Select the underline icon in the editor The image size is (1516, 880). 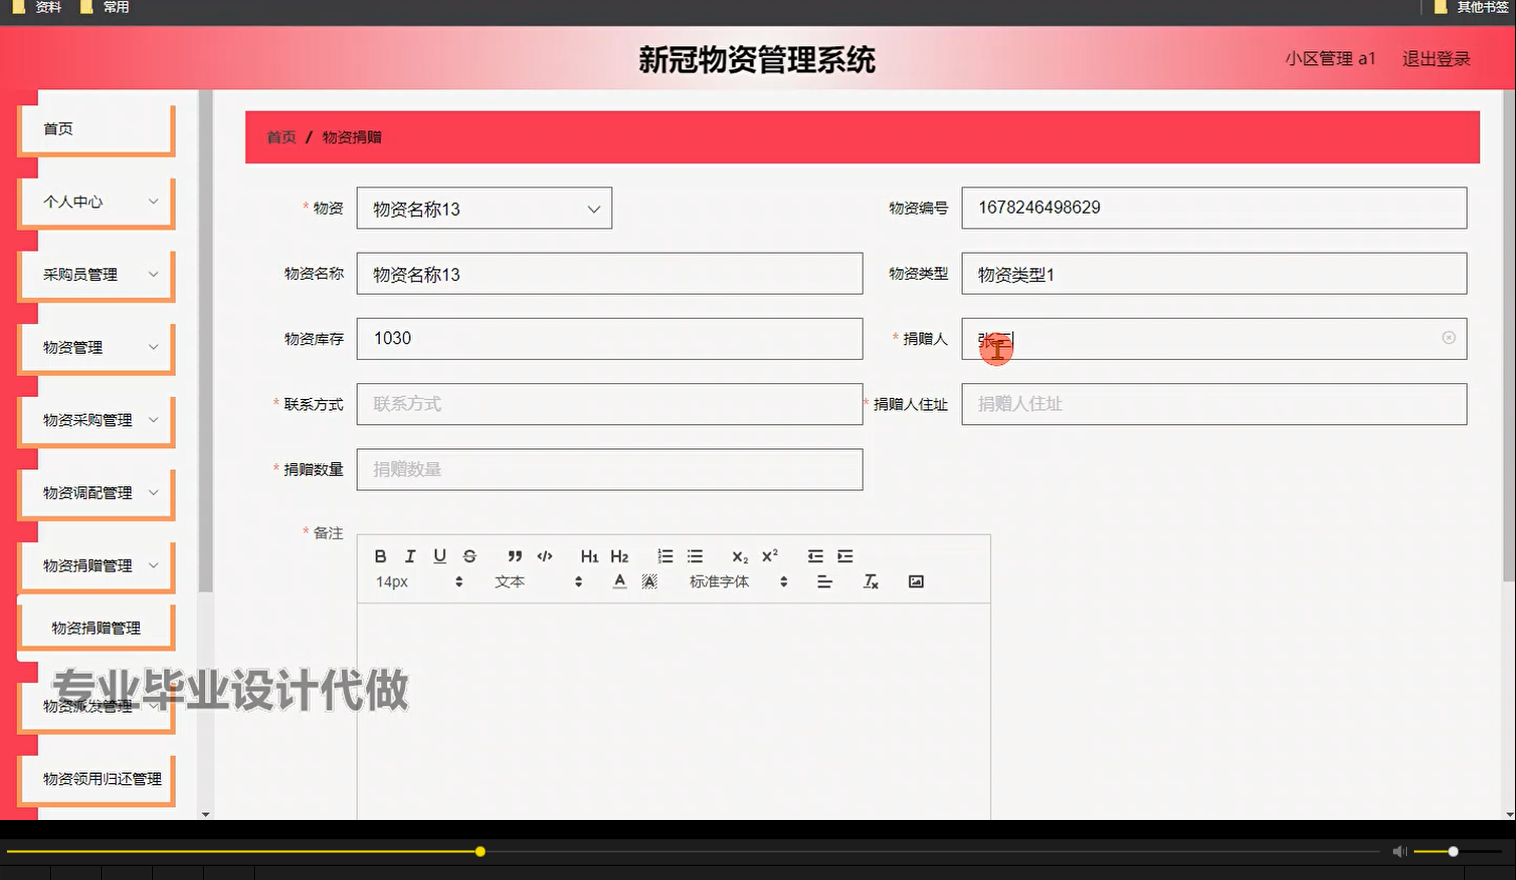[x=439, y=556]
